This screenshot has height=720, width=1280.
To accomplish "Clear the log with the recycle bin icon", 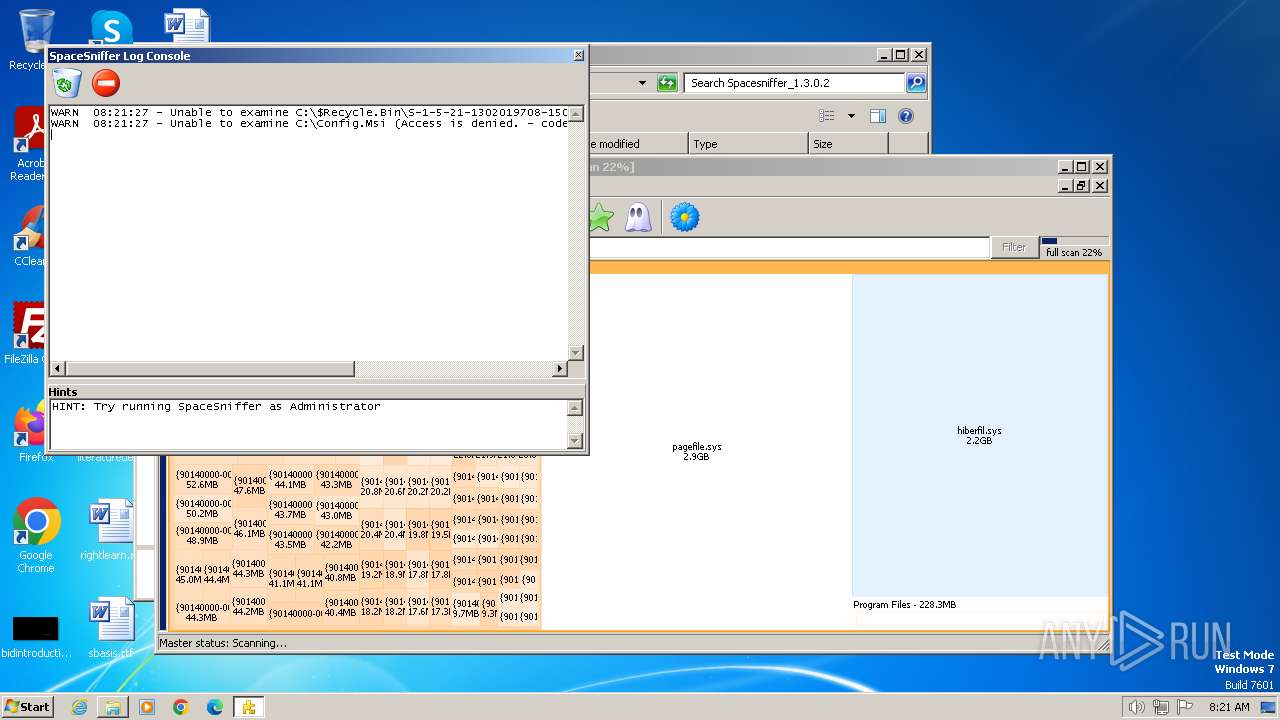I will click(67, 83).
